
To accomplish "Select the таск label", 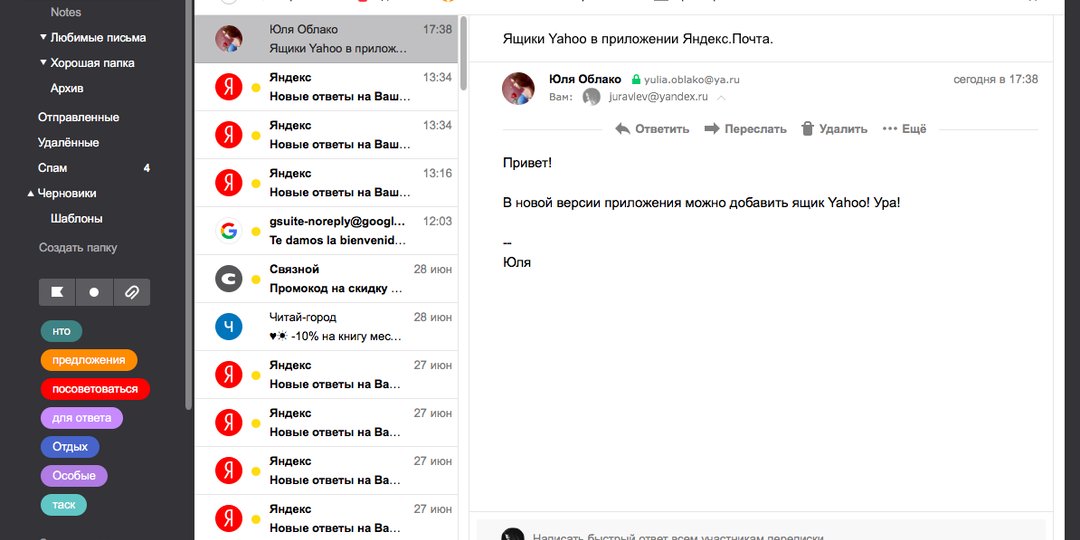I will click(63, 505).
